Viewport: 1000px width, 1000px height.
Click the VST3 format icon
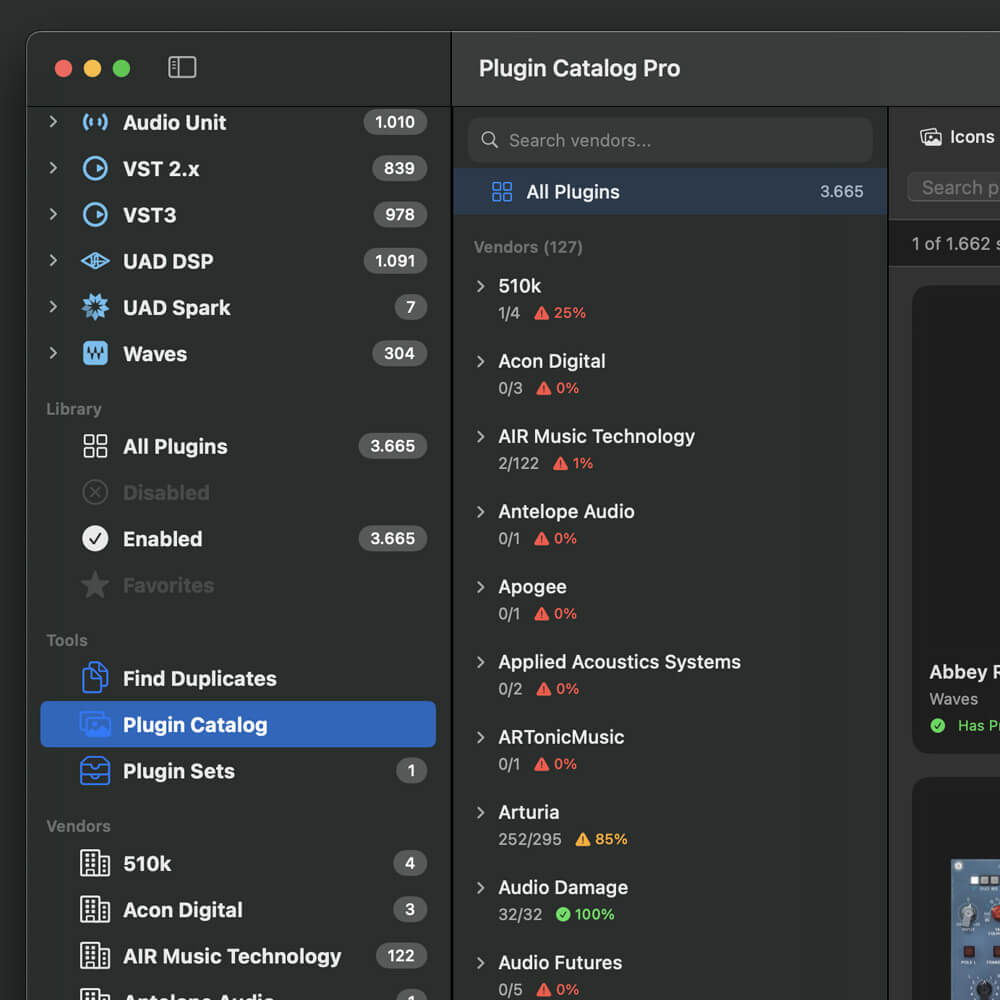(x=95, y=215)
